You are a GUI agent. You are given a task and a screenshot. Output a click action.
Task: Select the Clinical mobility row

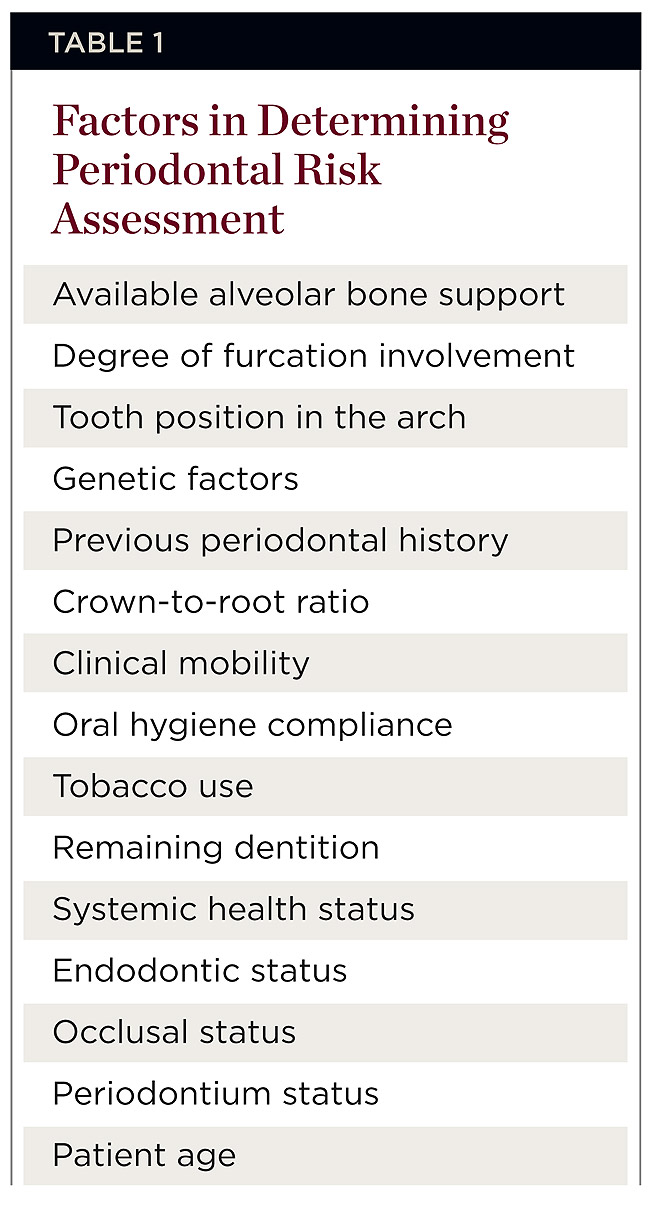click(181, 663)
